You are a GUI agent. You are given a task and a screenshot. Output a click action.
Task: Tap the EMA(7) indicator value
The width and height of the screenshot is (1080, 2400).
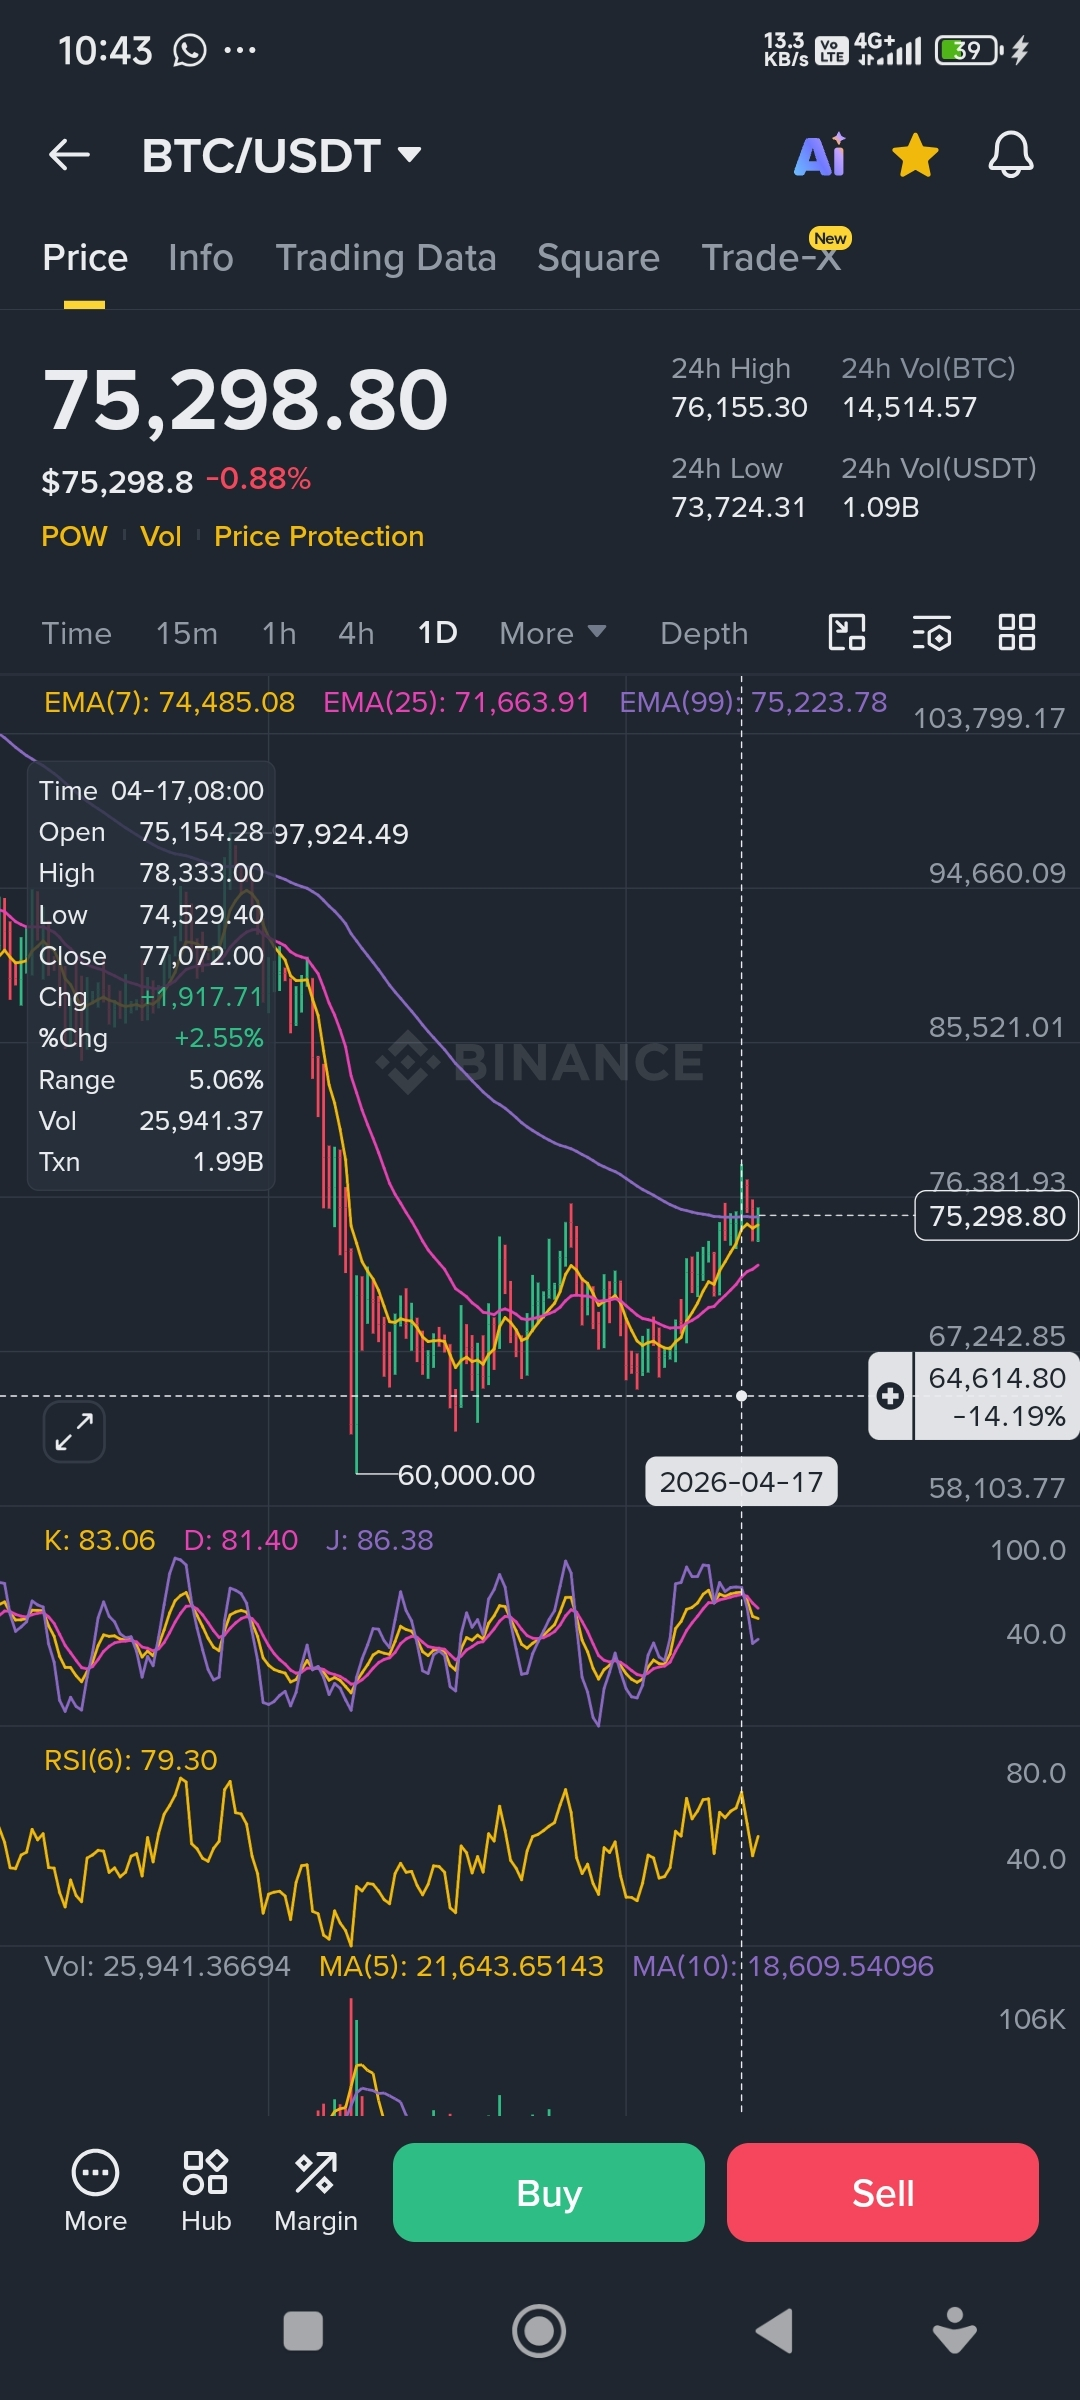[x=170, y=702]
